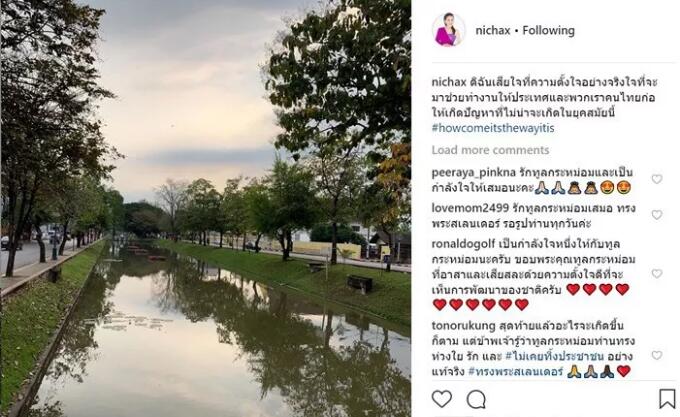
Task: Click the canal photo
Action: pos(206,208)
